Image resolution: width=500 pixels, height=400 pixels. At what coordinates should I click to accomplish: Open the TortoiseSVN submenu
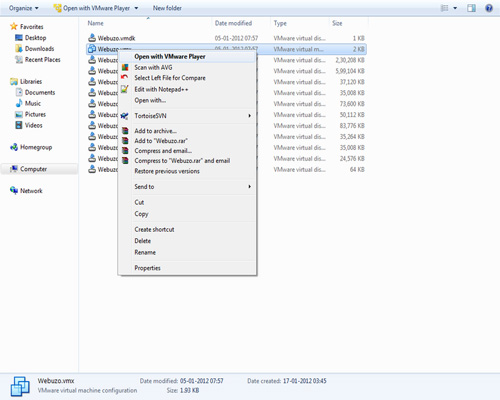[187, 116]
